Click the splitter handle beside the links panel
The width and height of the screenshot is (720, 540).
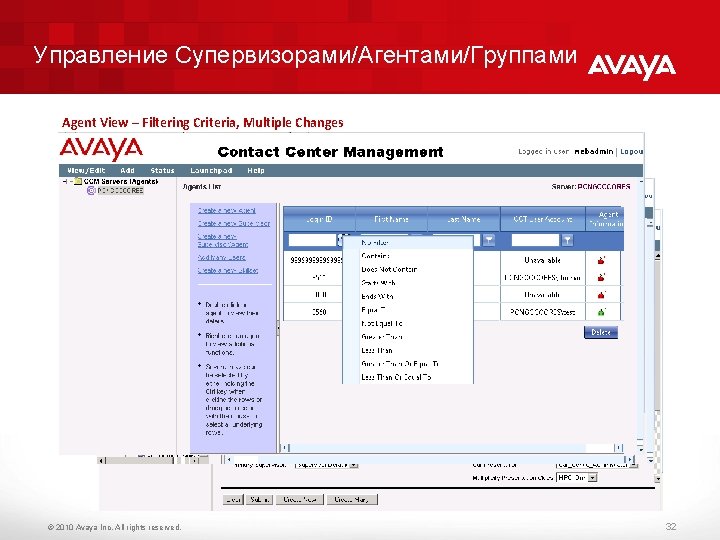pyautogui.click(x=278, y=327)
